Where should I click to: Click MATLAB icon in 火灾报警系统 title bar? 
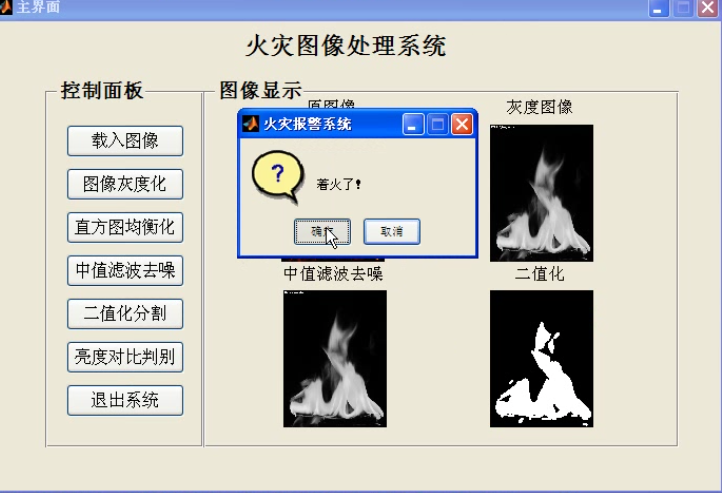coord(251,124)
